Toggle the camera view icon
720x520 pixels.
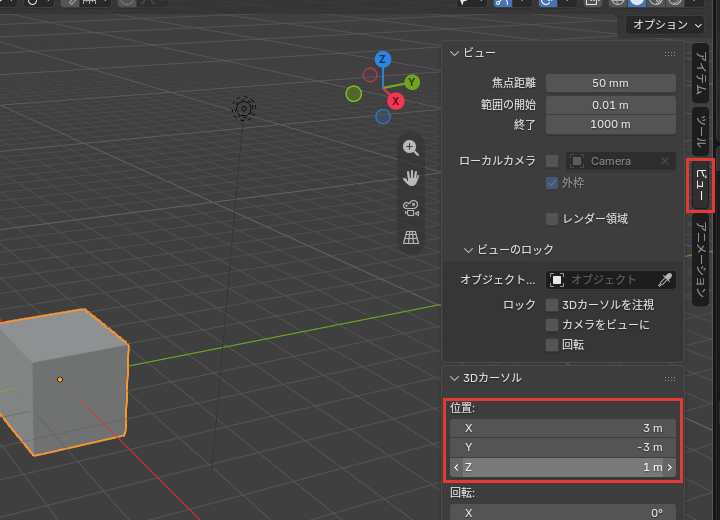[x=411, y=208]
